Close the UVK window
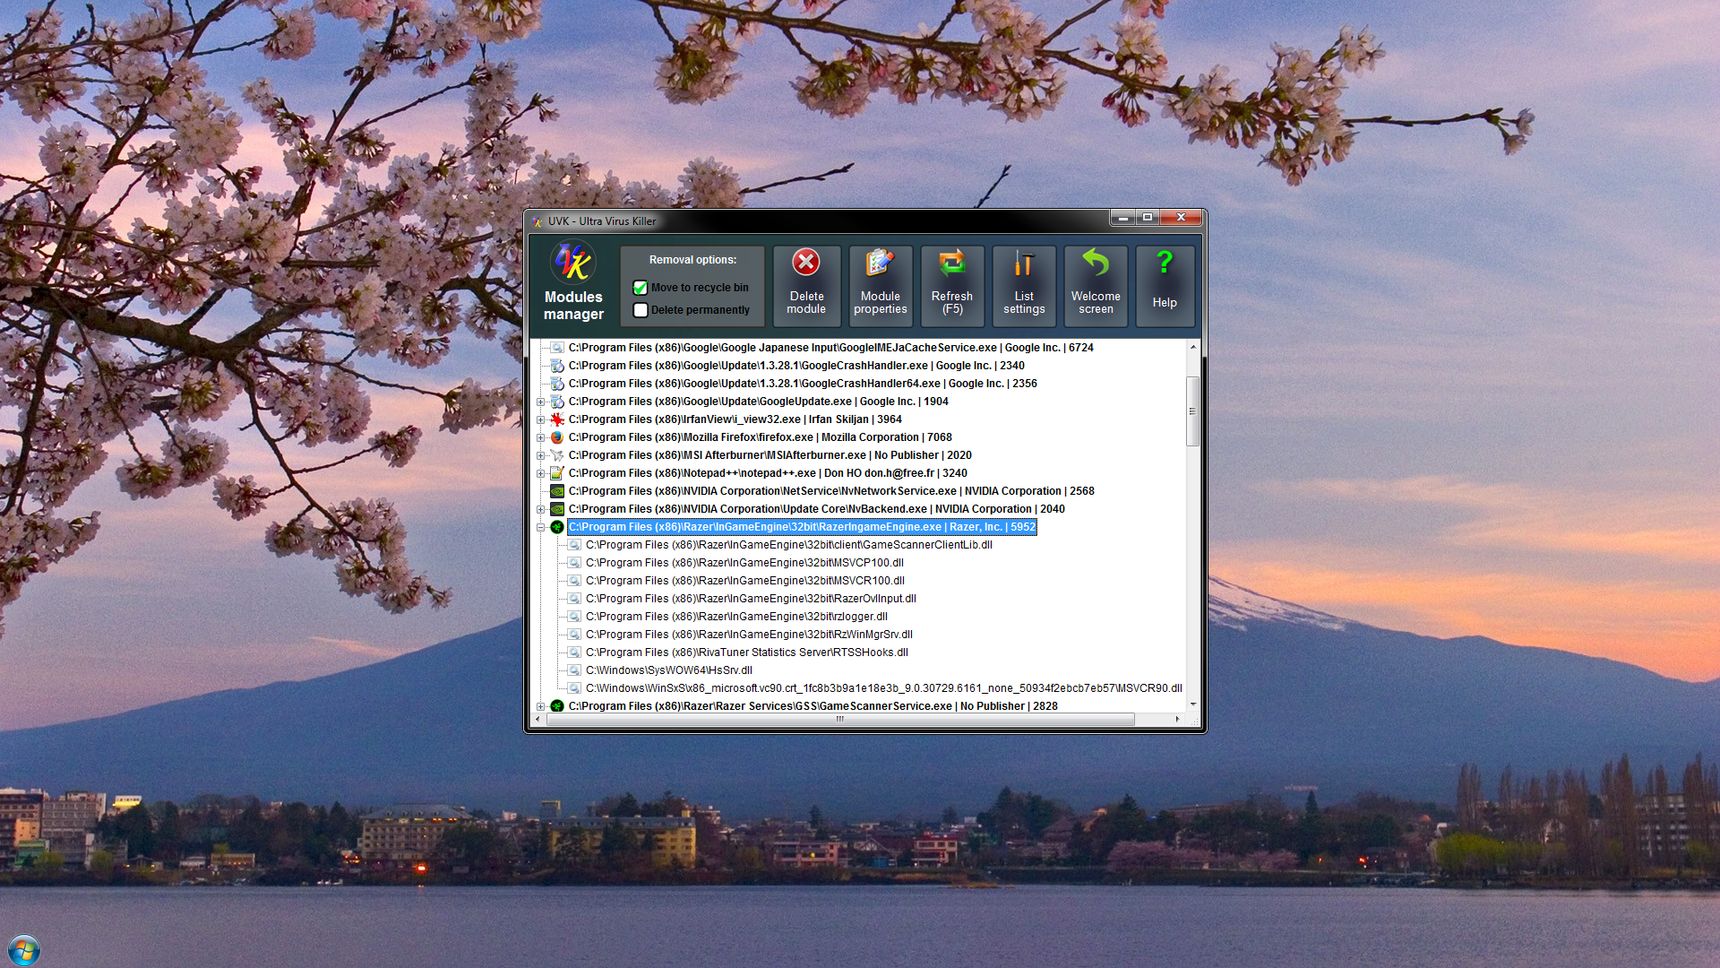 point(1181,218)
